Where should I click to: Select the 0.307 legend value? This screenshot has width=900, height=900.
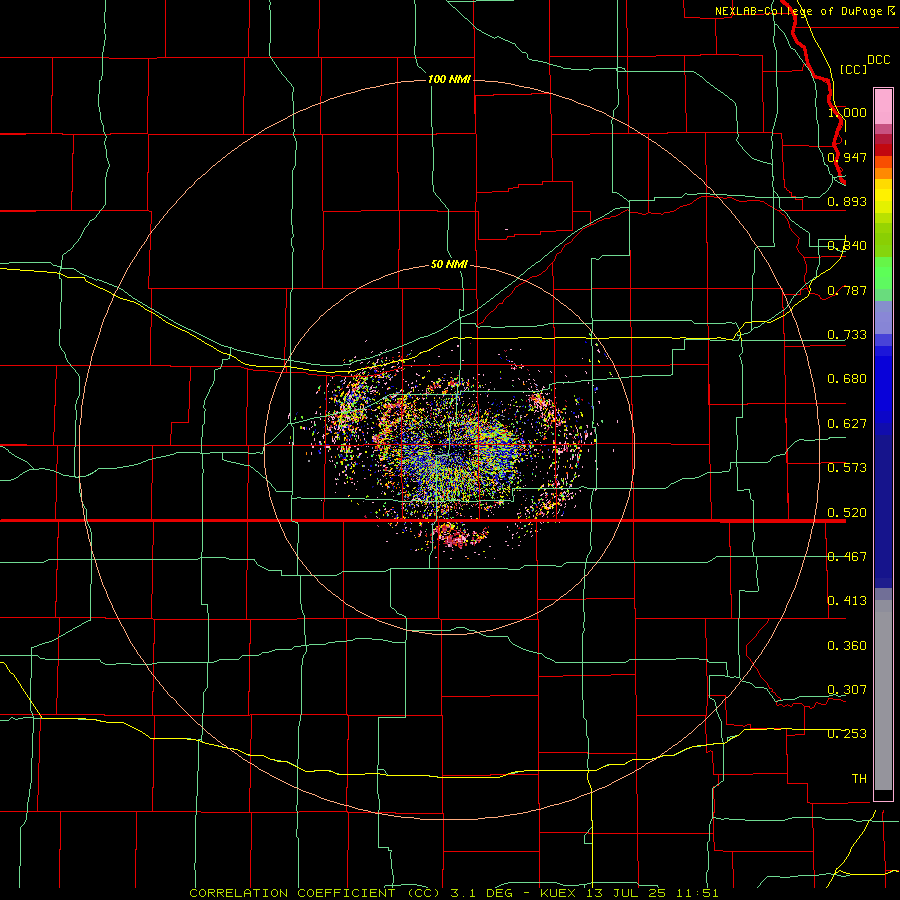[x=847, y=690]
